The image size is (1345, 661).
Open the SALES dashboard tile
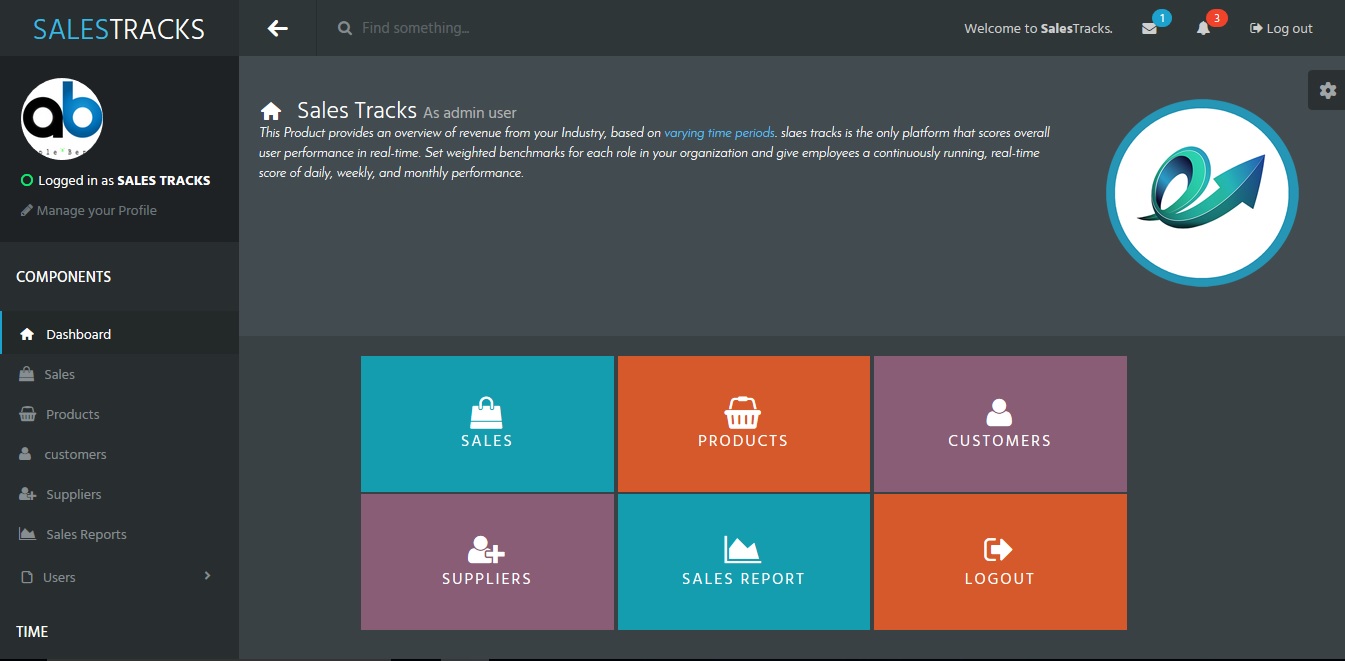487,424
